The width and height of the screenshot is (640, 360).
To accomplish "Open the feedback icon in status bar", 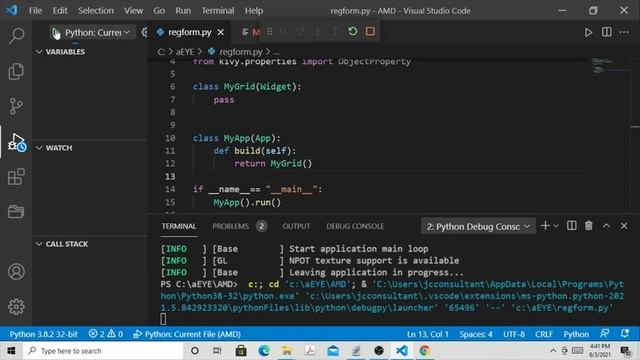I will click(604, 333).
